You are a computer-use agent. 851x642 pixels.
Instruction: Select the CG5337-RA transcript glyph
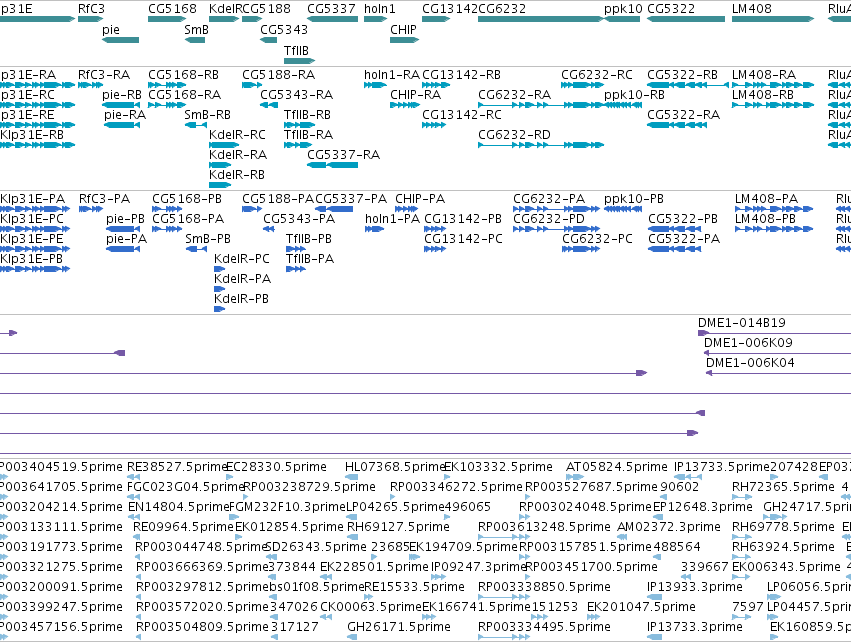coord(332,164)
